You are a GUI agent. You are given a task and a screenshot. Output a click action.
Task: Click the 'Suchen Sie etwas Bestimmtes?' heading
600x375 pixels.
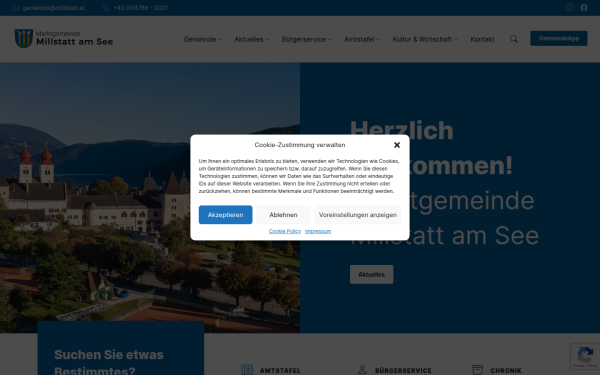pyautogui.click(x=109, y=362)
